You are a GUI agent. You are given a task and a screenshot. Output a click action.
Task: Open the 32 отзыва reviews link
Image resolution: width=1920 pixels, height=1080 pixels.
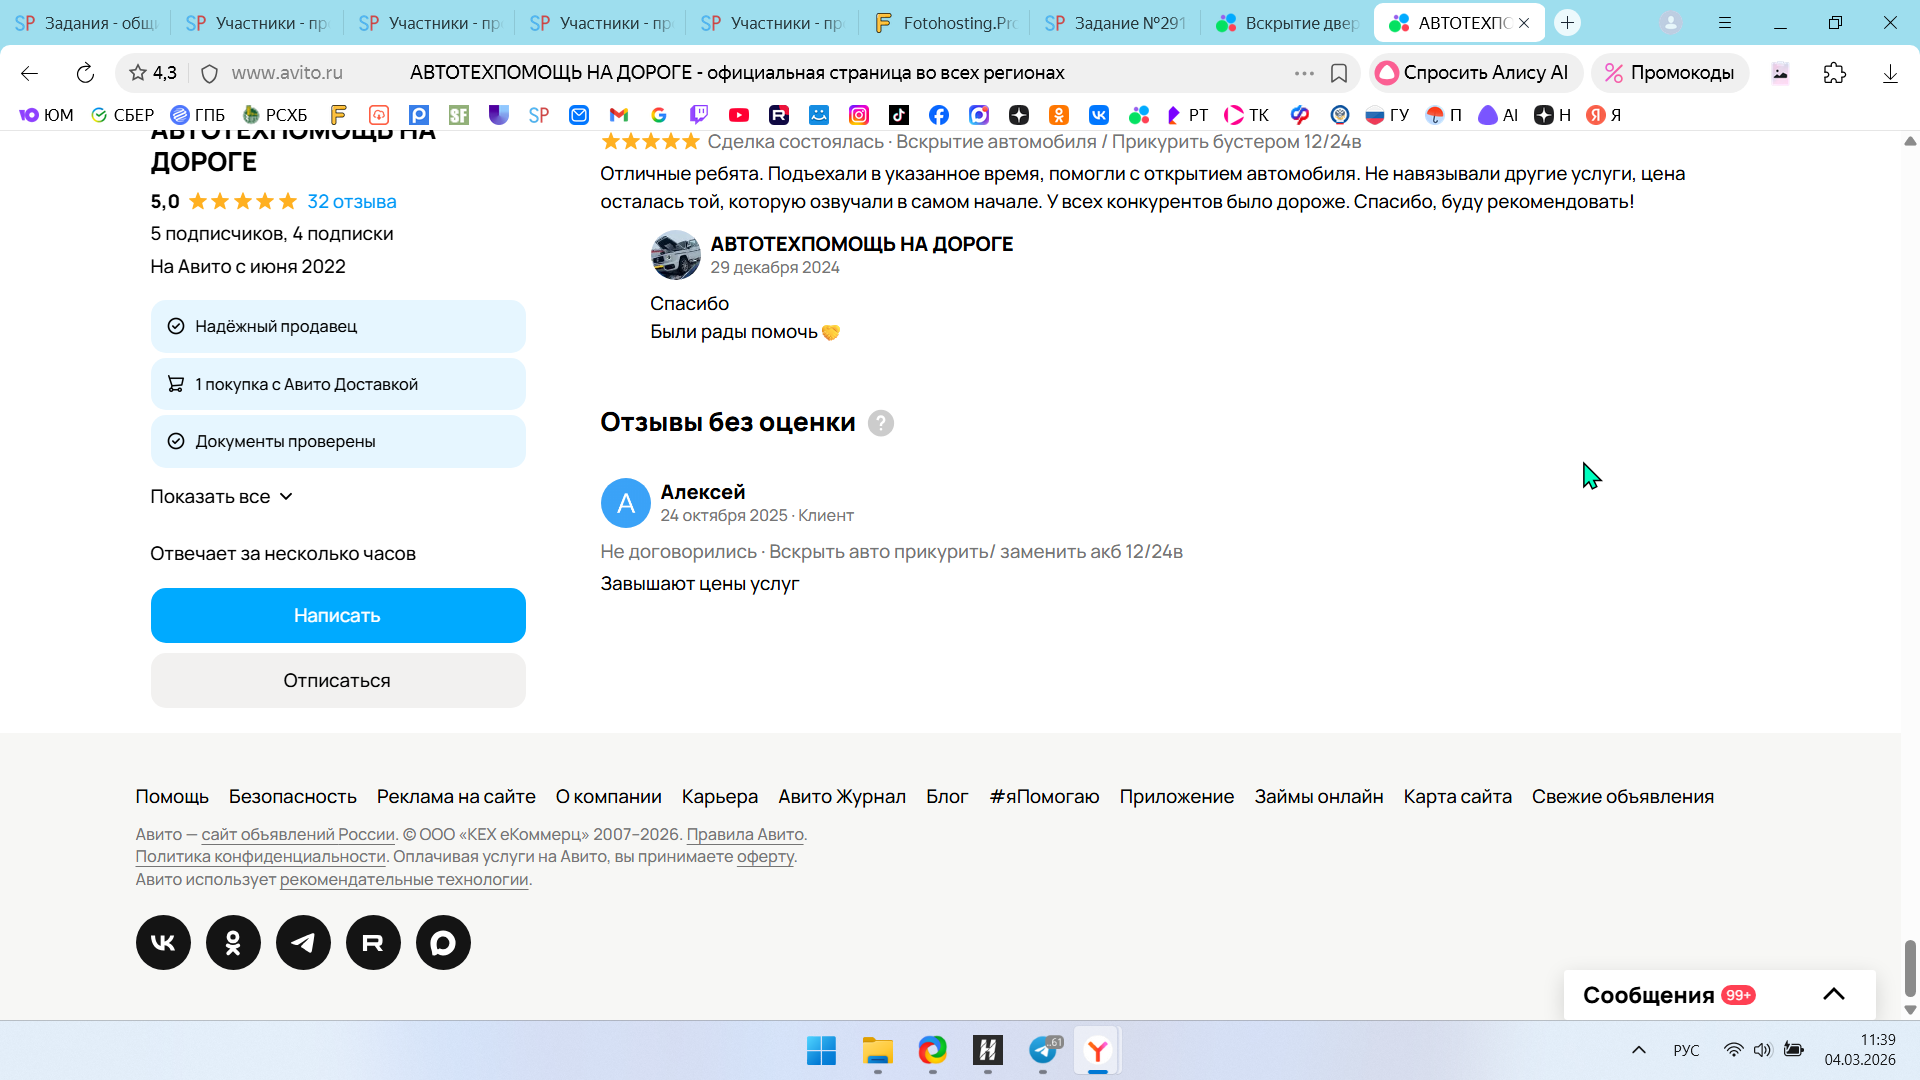pos(351,201)
